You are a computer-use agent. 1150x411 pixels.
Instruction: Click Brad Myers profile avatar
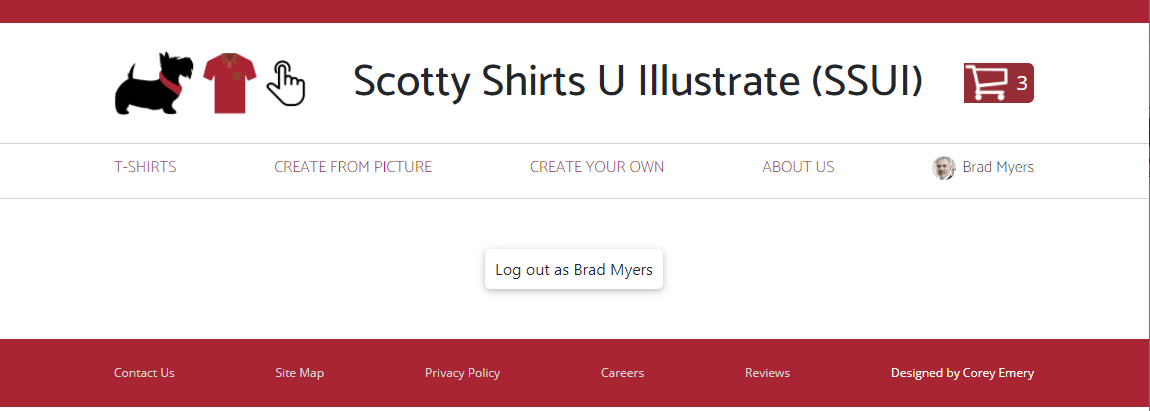[x=943, y=168]
